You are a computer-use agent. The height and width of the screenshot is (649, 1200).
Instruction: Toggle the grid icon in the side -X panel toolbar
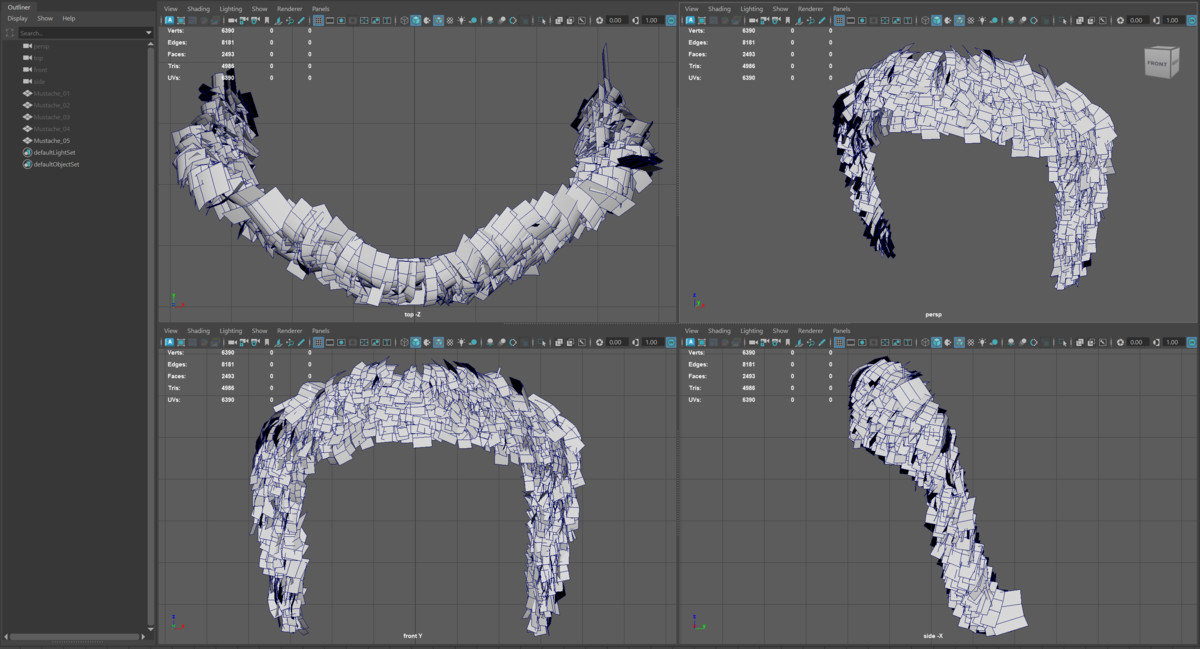pos(839,342)
